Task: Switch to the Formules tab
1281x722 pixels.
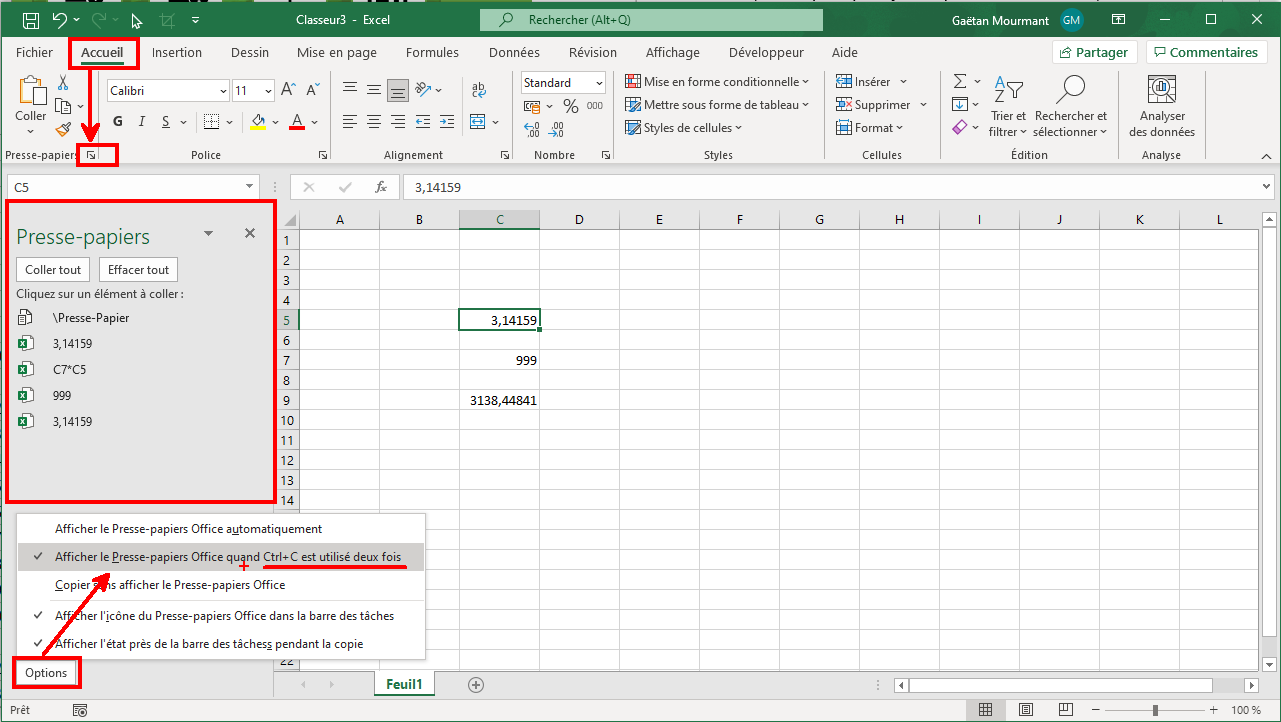Action: (432, 53)
